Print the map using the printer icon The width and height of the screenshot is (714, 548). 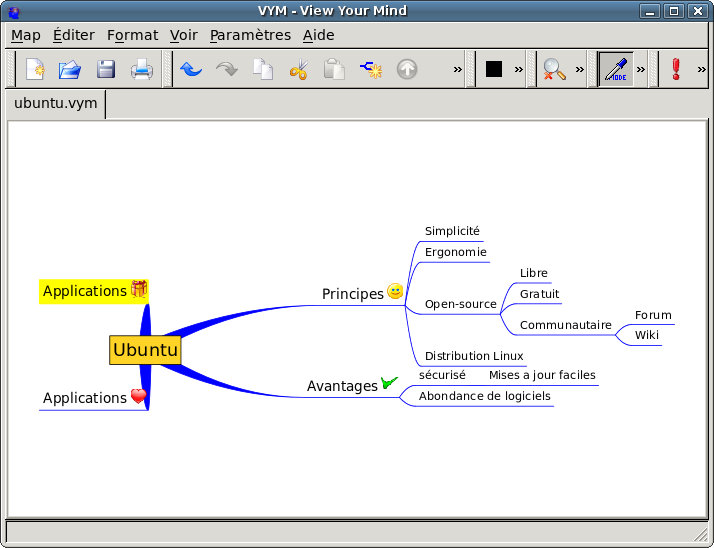tap(142, 70)
